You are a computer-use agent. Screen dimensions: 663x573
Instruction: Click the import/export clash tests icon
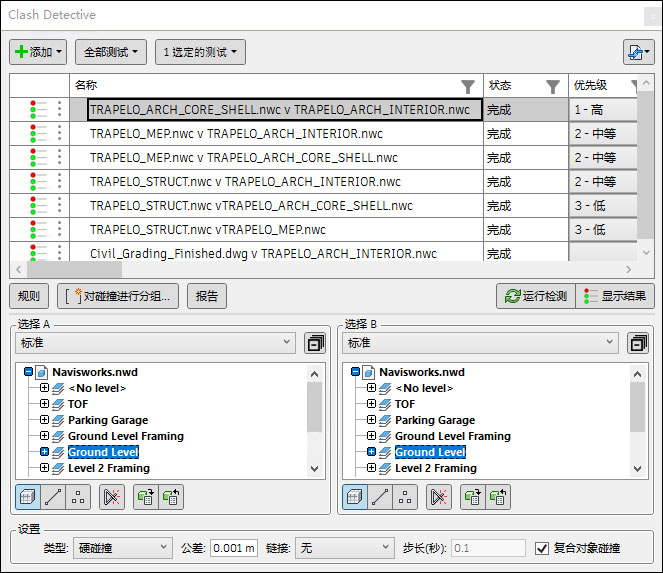click(638, 52)
